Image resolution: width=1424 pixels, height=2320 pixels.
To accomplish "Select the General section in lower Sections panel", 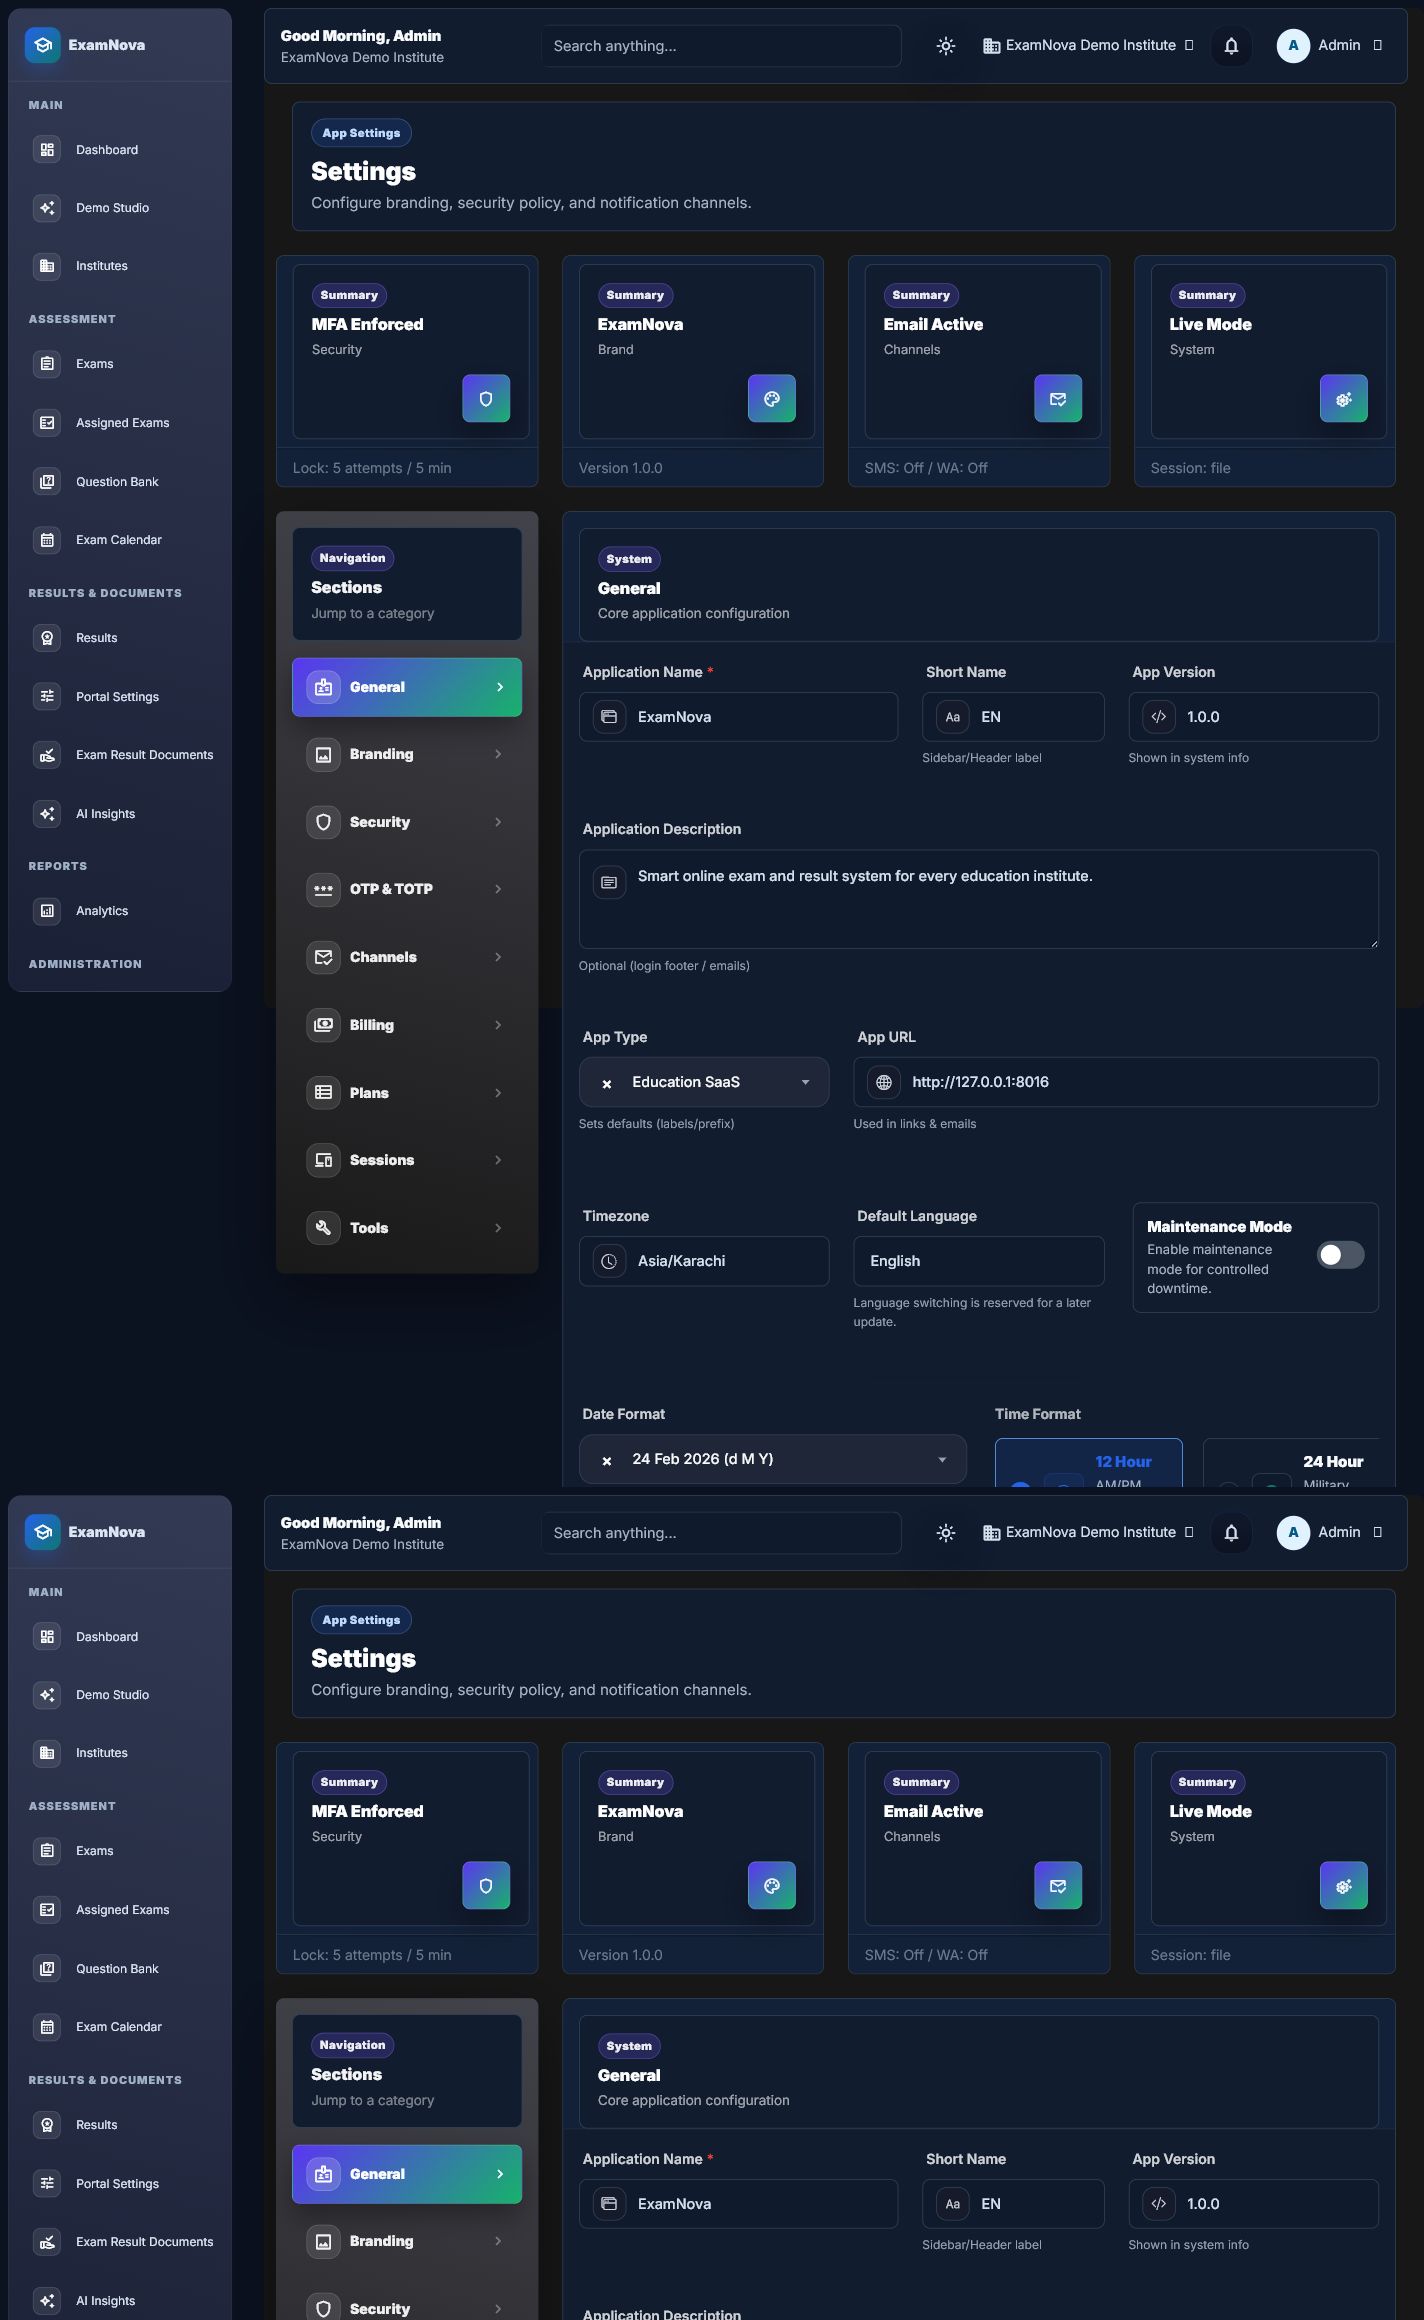I will [407, 2174].
